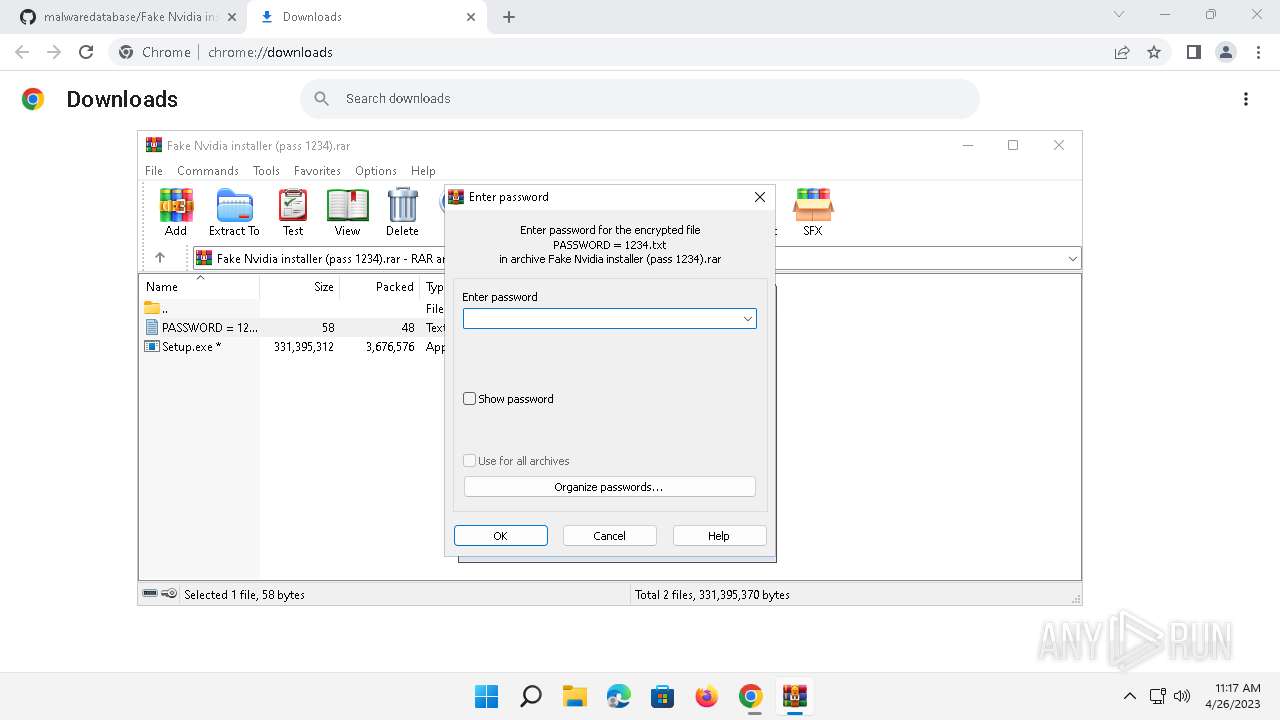Sort by Size column header
The height and width of the screenshot is (720, 1280).
(x=299, y=286)
